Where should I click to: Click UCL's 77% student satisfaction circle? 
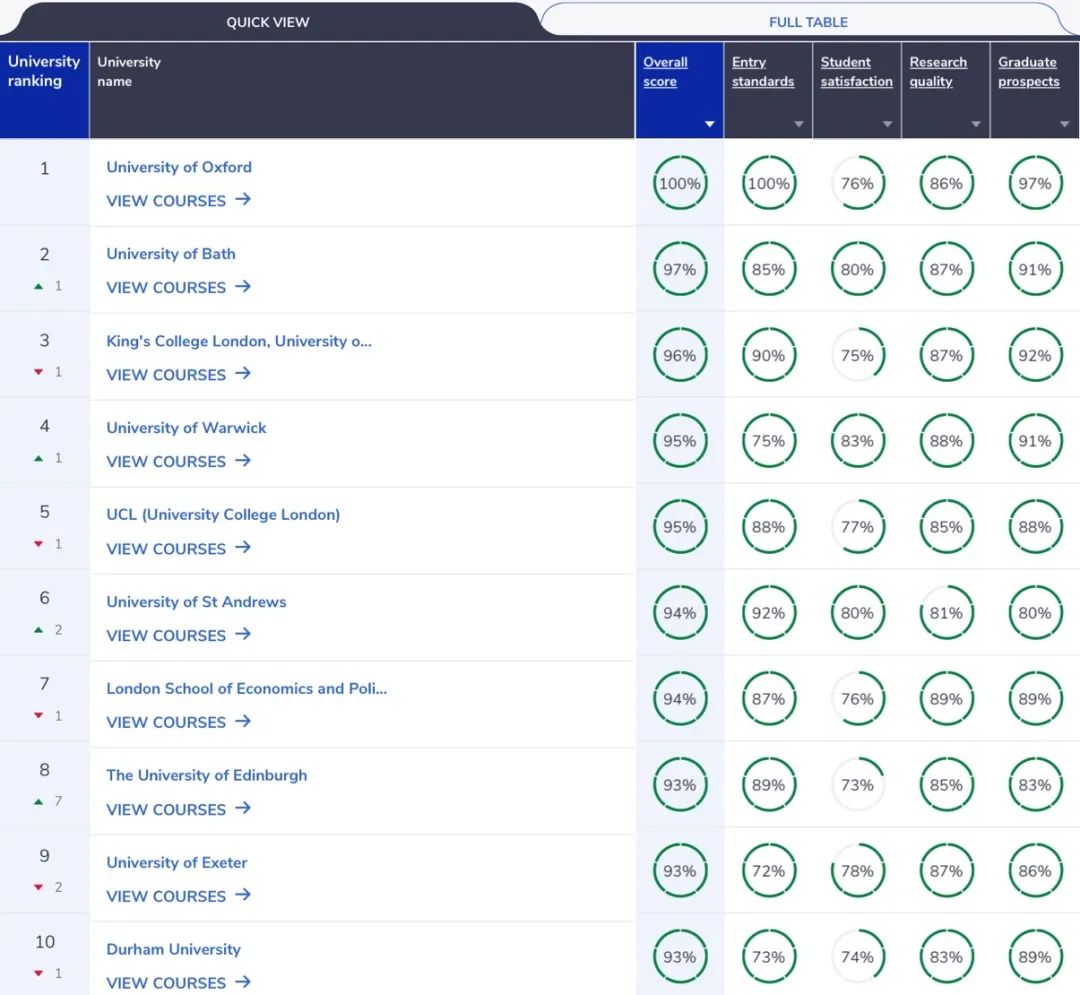point(858,527)
